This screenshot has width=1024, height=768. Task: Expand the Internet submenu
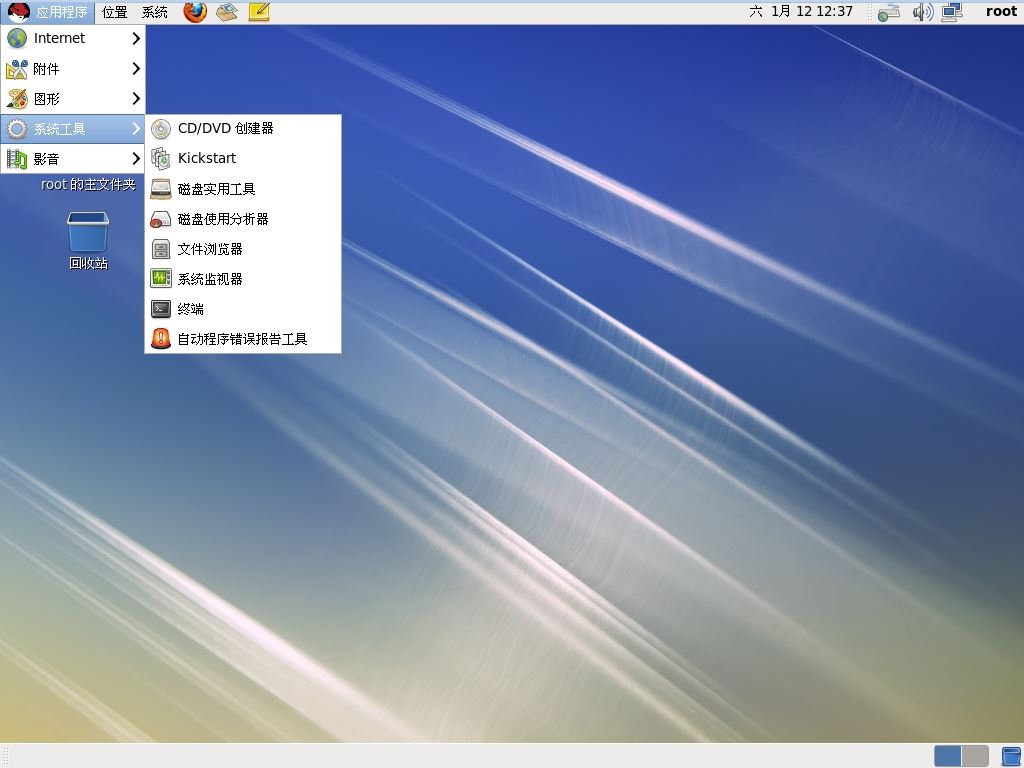[x=72, y=39]
